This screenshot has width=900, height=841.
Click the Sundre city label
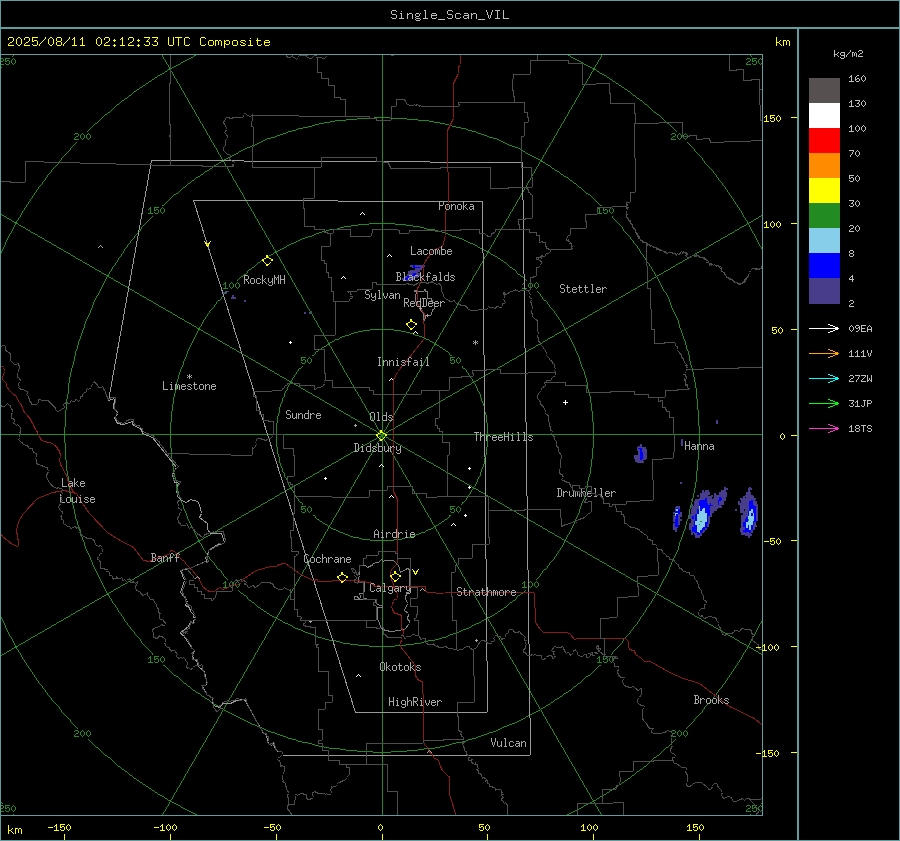[x=303, y=415]
